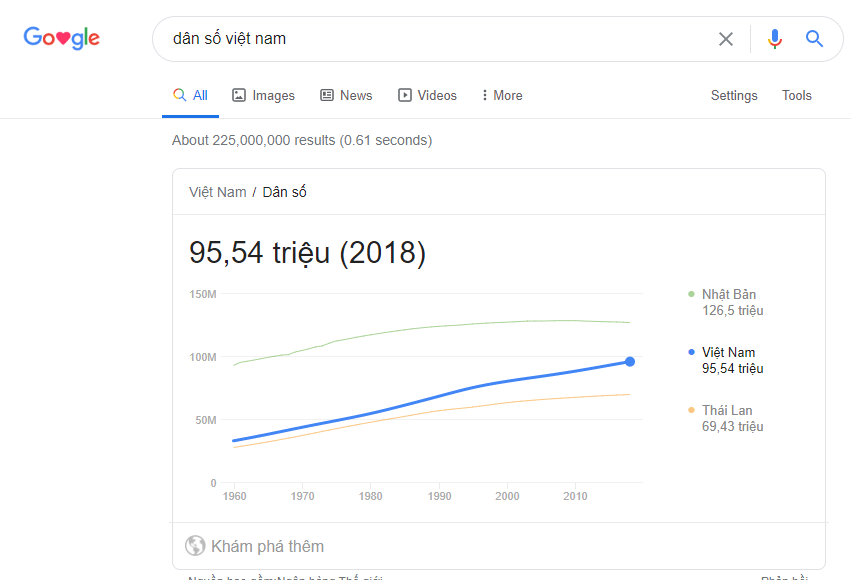Click the play icon beside Videos

pos(405,95)
